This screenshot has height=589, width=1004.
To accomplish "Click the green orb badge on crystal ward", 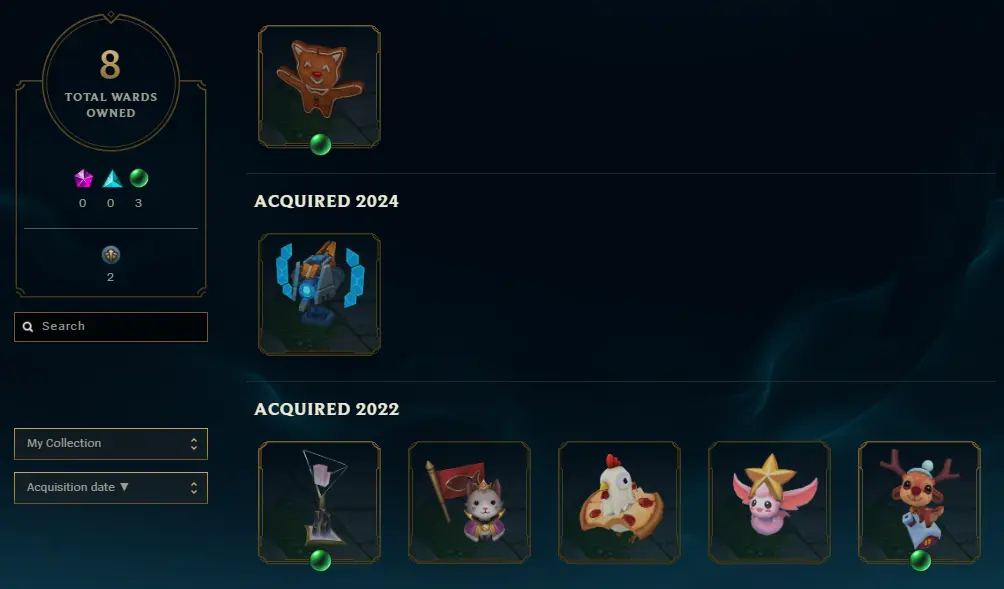I will 320,561.
